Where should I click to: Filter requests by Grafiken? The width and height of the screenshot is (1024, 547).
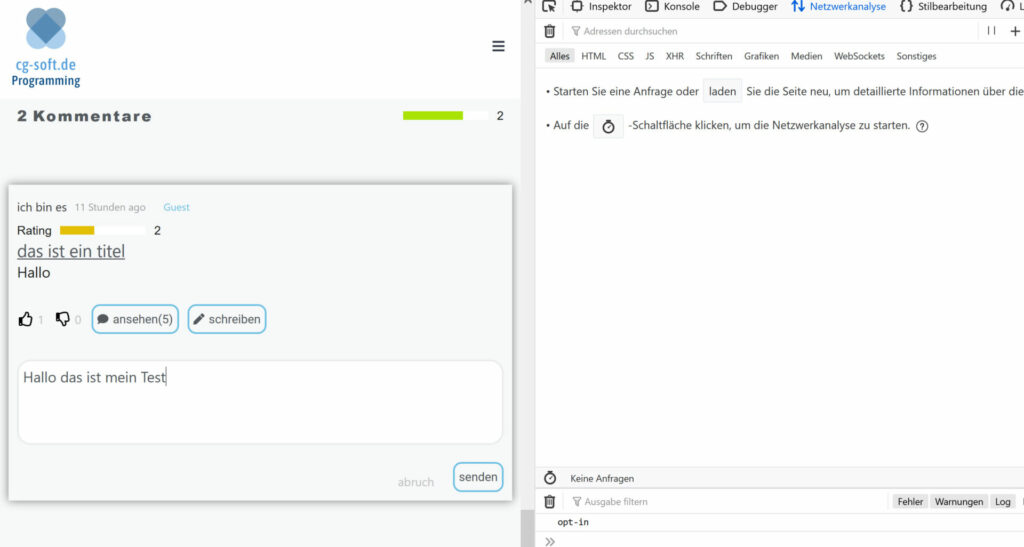[761, 56]
